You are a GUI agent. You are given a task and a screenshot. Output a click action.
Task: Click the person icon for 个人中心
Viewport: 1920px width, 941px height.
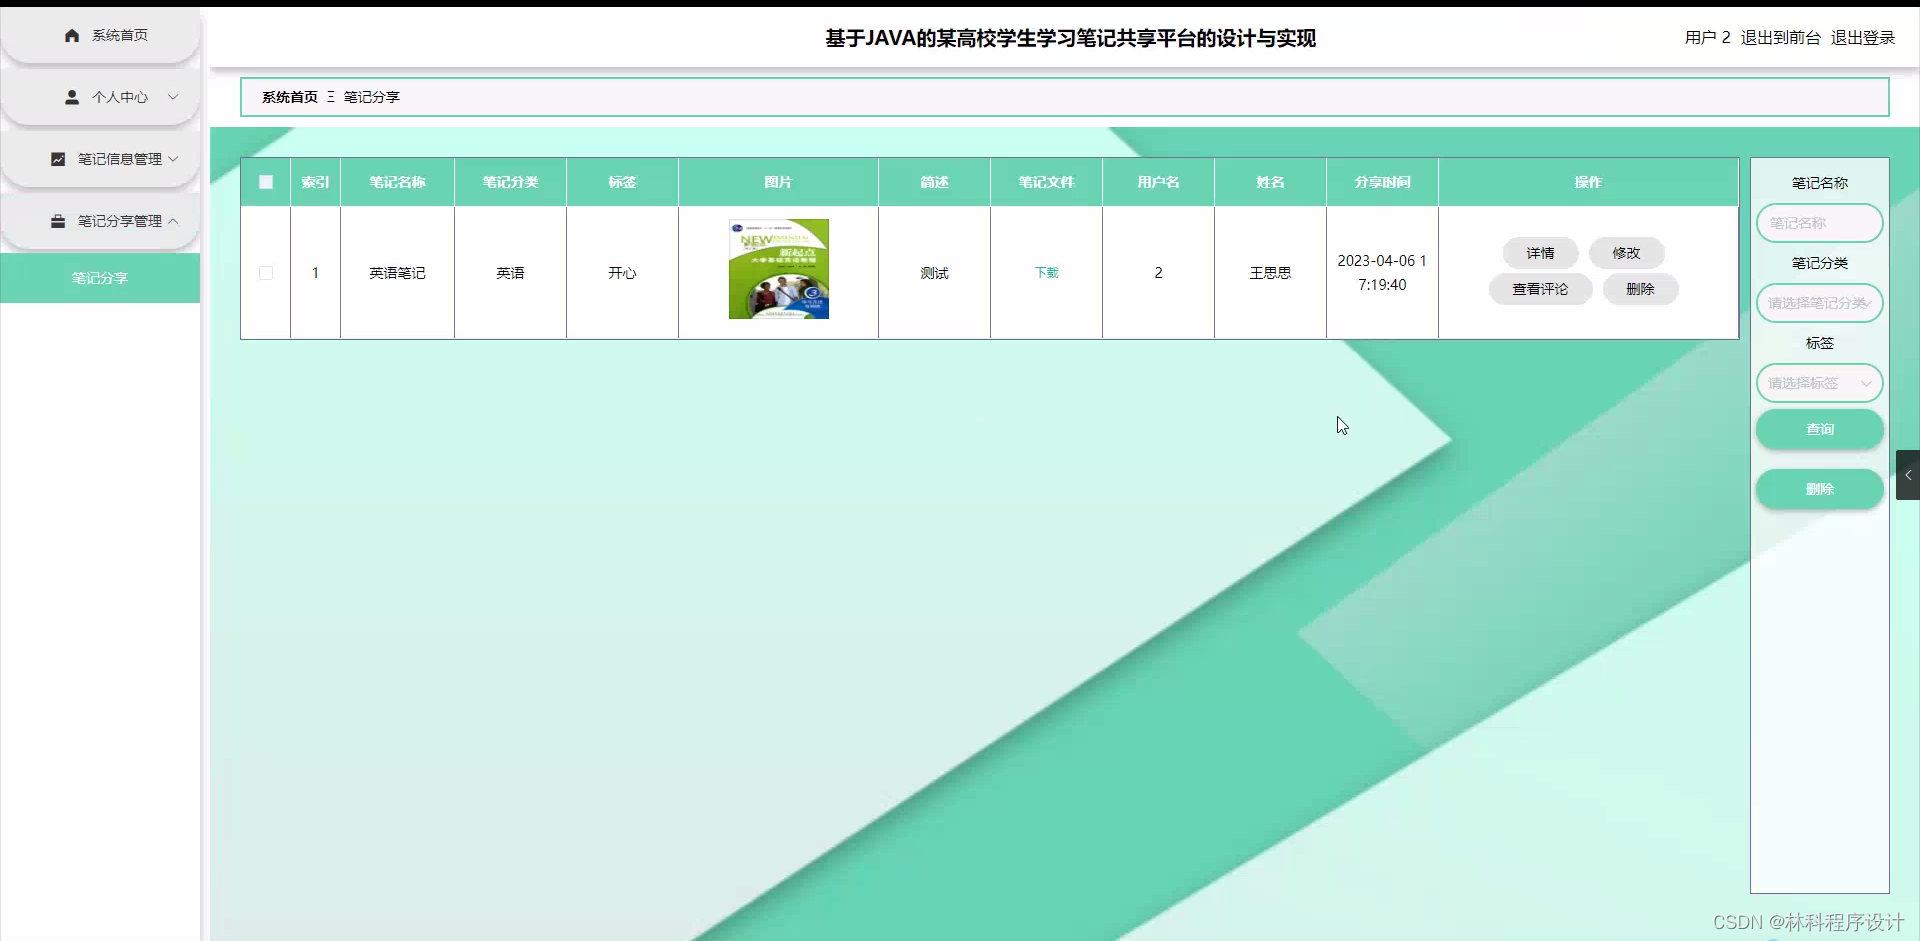(71, 97)
